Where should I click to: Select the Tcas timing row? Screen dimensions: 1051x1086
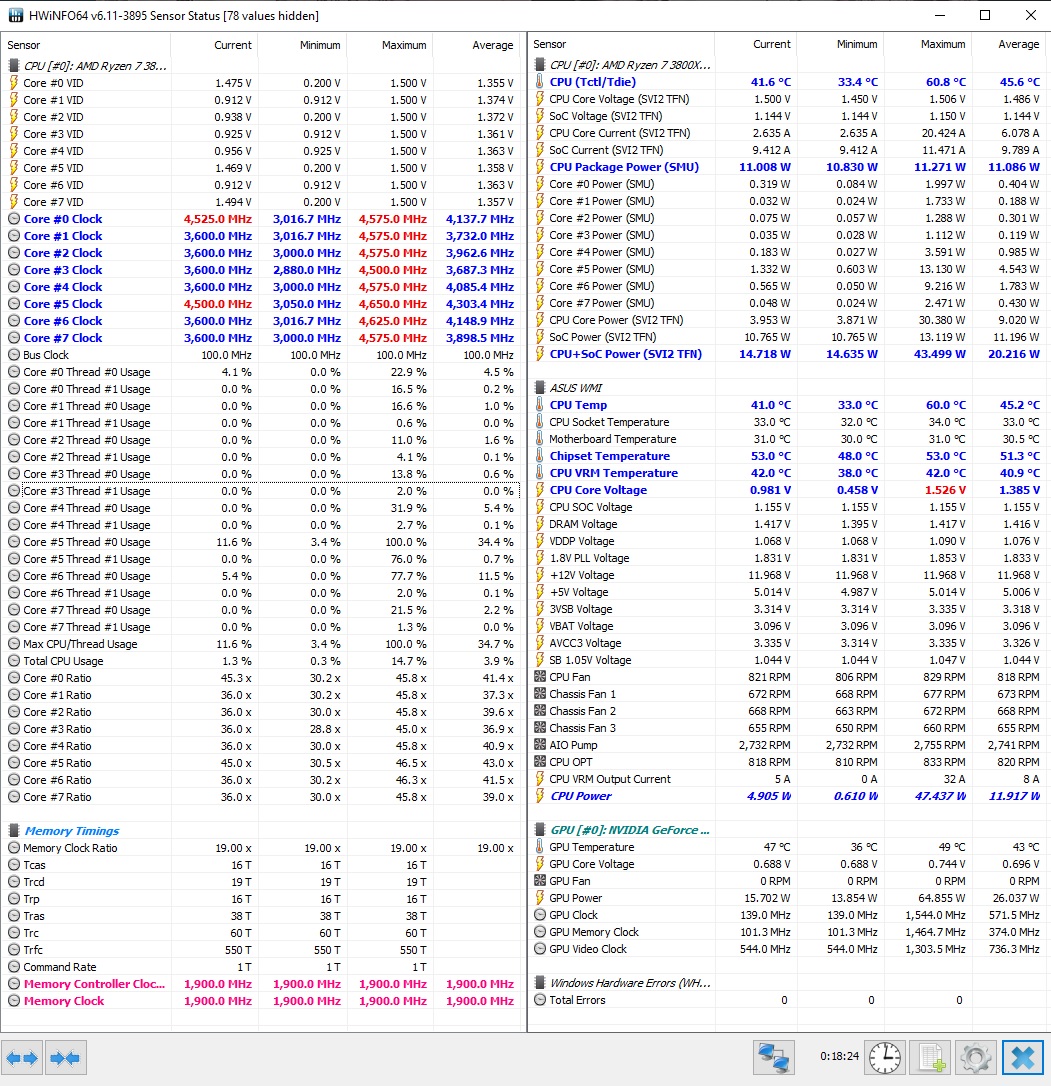pyautogui.click(x=261, y=865)
